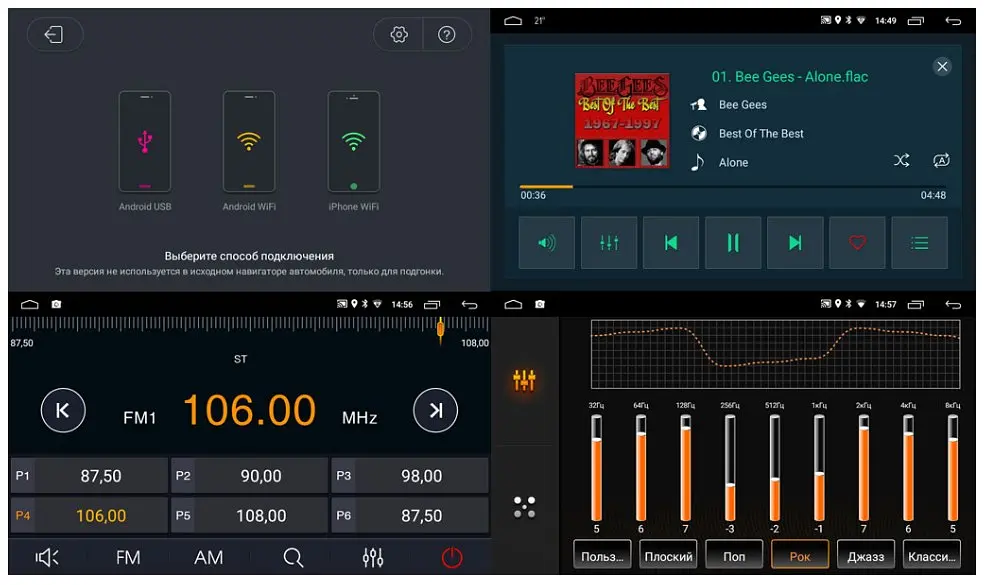Click the help question mark icon
Viewport: 984px width, 585px height.
pyautogui.click(x=447, y=35)
